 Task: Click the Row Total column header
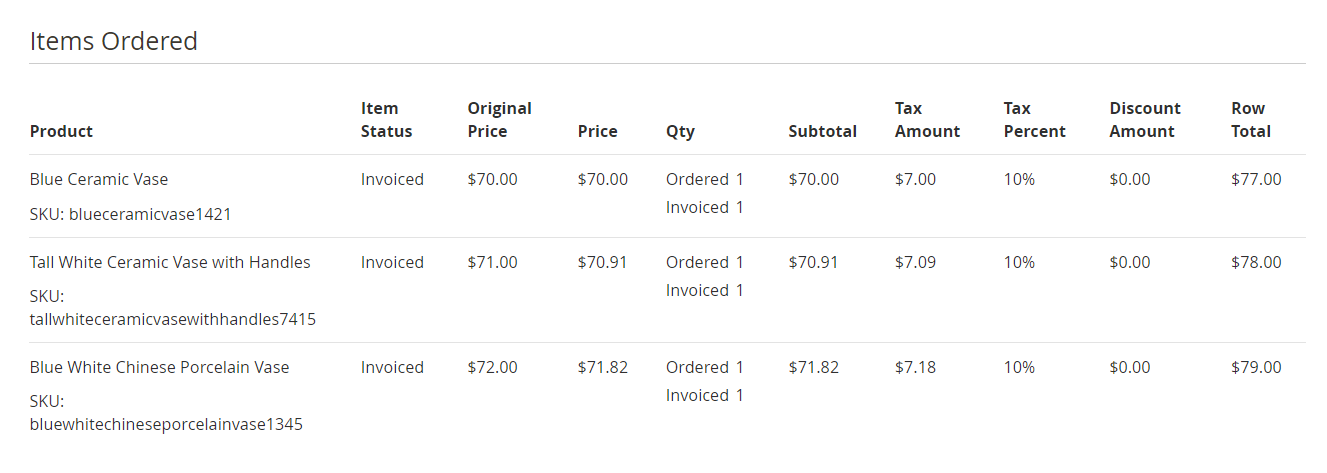click(1251, 120)
